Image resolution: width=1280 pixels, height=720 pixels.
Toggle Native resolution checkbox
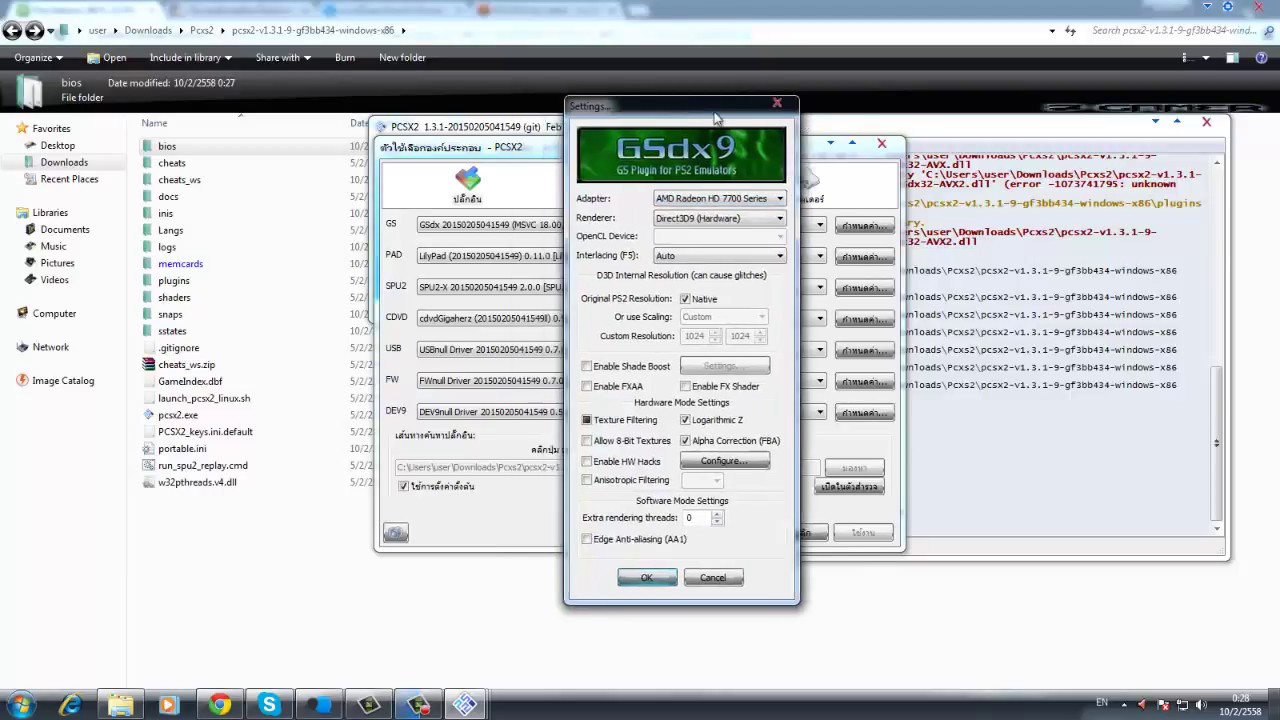pos(685,299)
